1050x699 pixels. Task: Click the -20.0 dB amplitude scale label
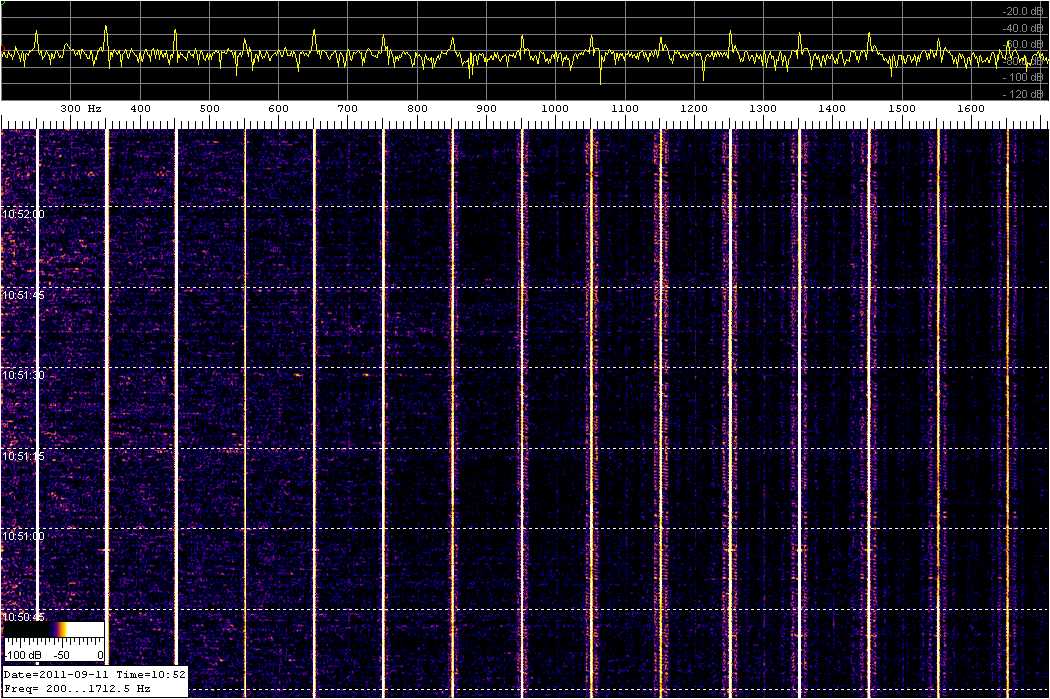point(1023,11)
